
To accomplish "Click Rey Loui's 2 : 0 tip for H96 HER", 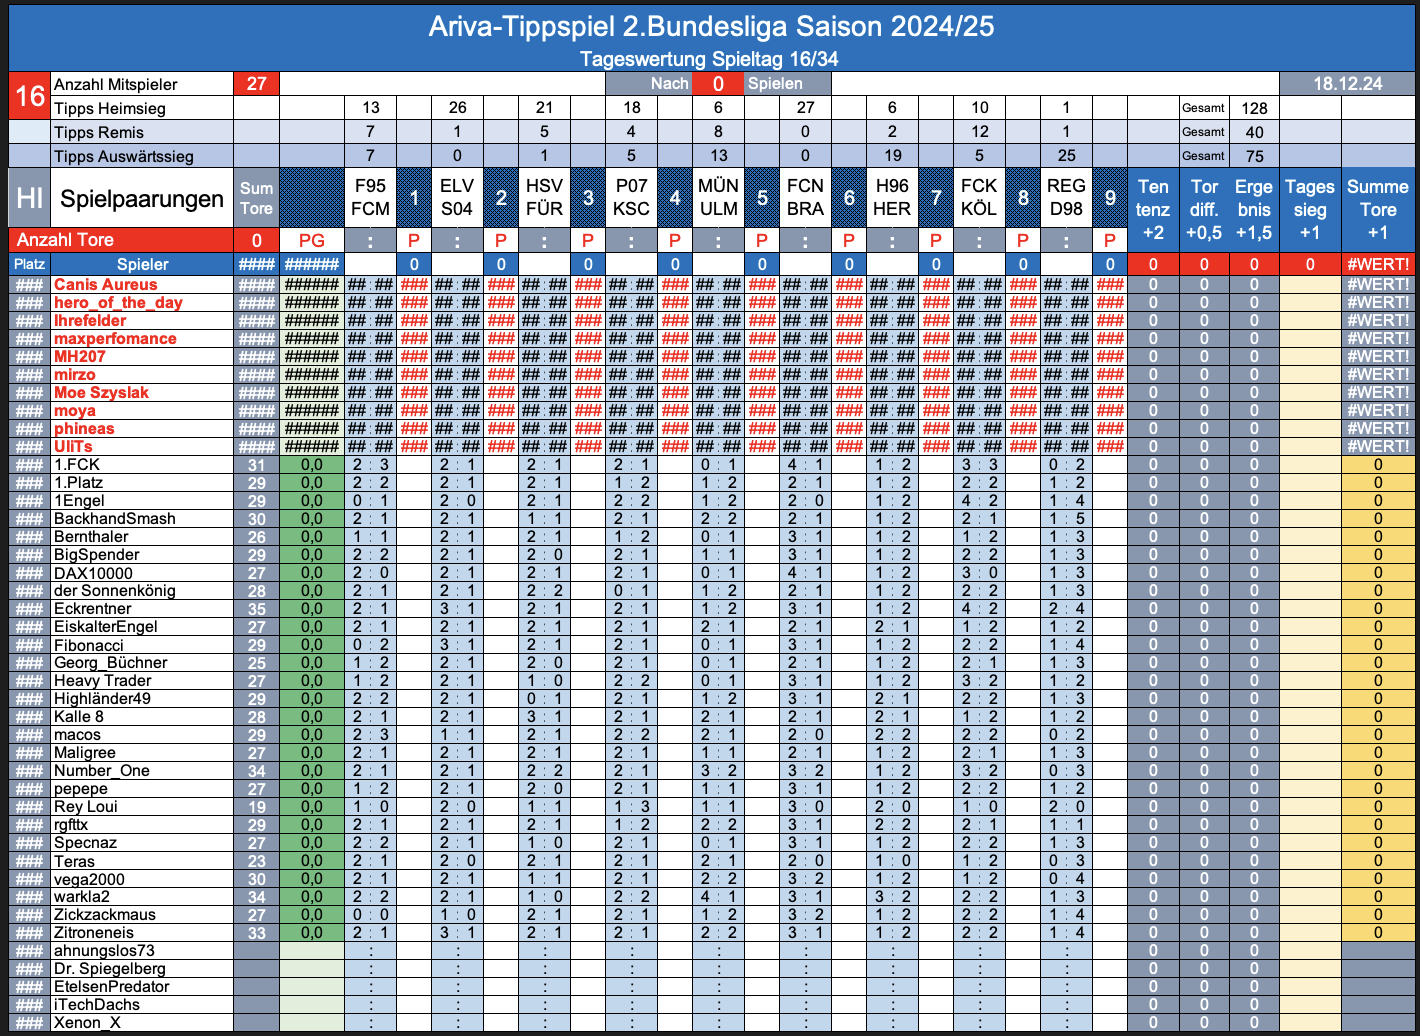I will 892,807.
